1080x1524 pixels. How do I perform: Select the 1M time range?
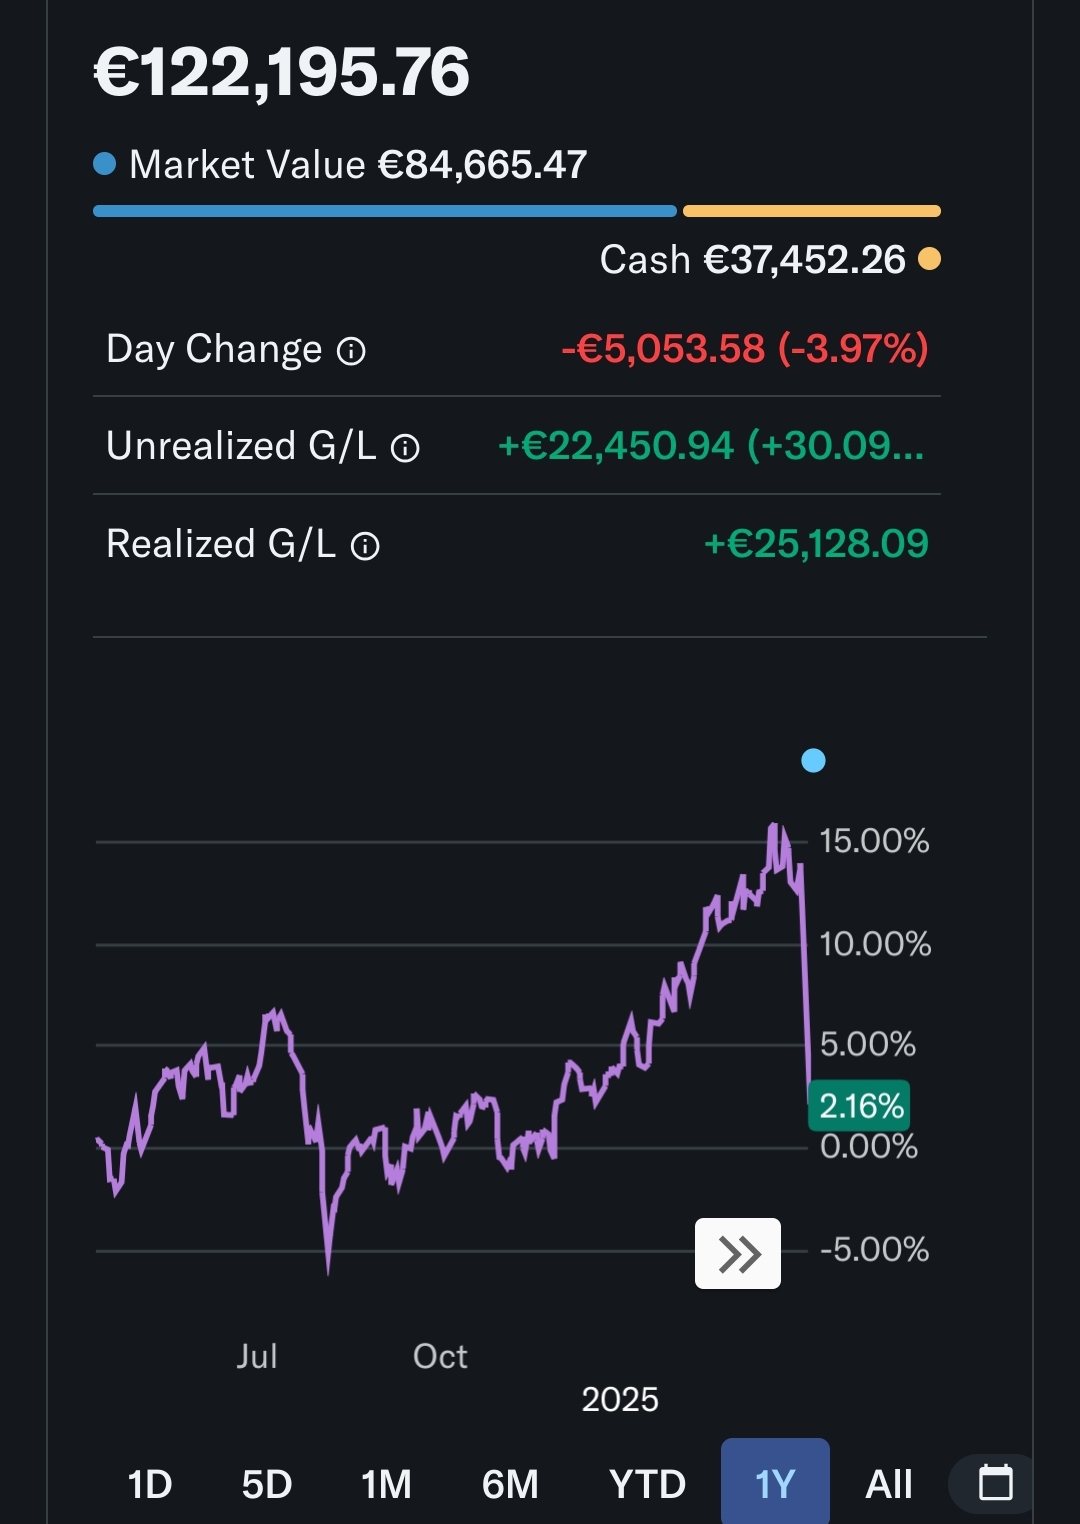click(386, 1484)
